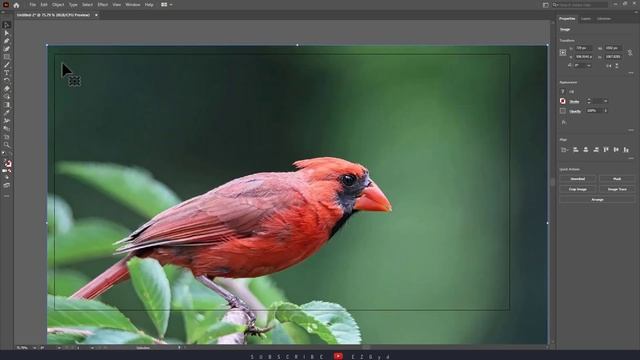The height and width of the screenshot is (360, 640).
Task: Select the Zoom tool
Action: pos(7,144)
